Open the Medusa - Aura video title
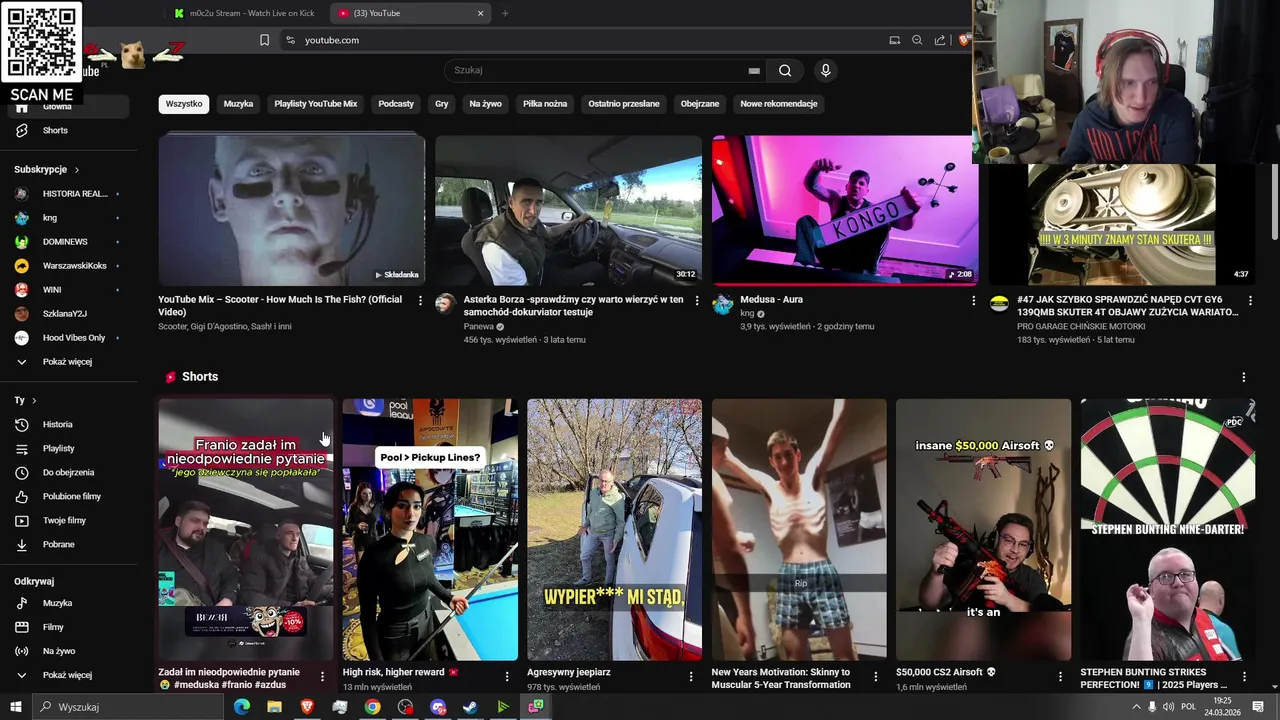 (771, 299)
